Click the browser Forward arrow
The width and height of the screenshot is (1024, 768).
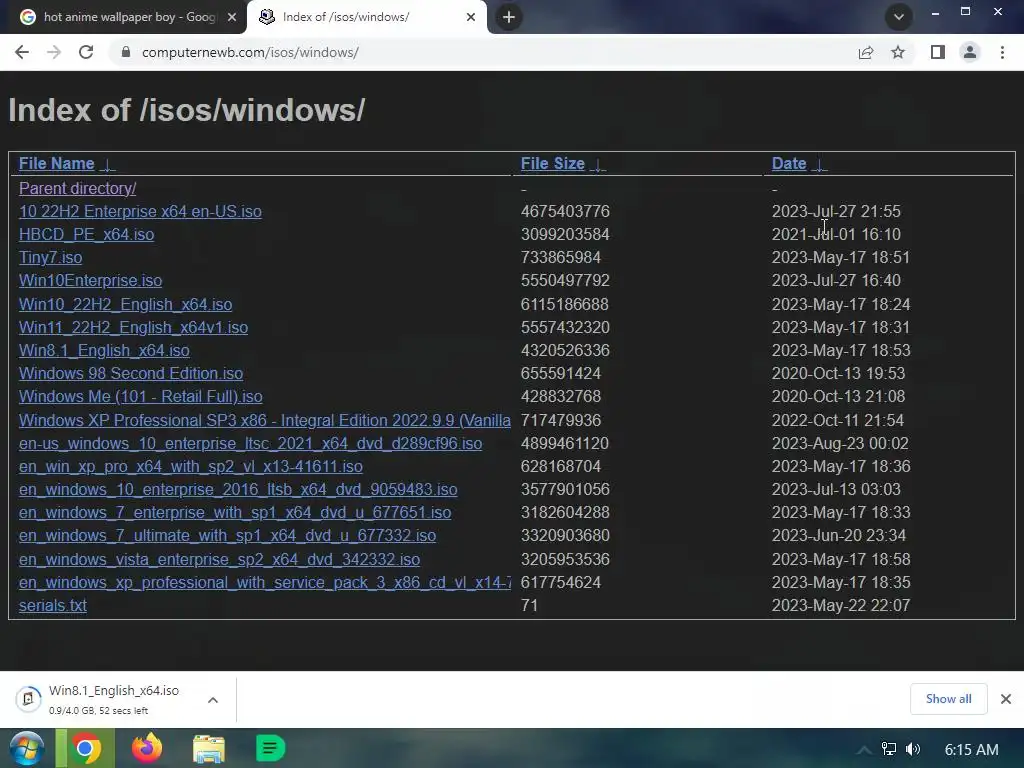54,52
